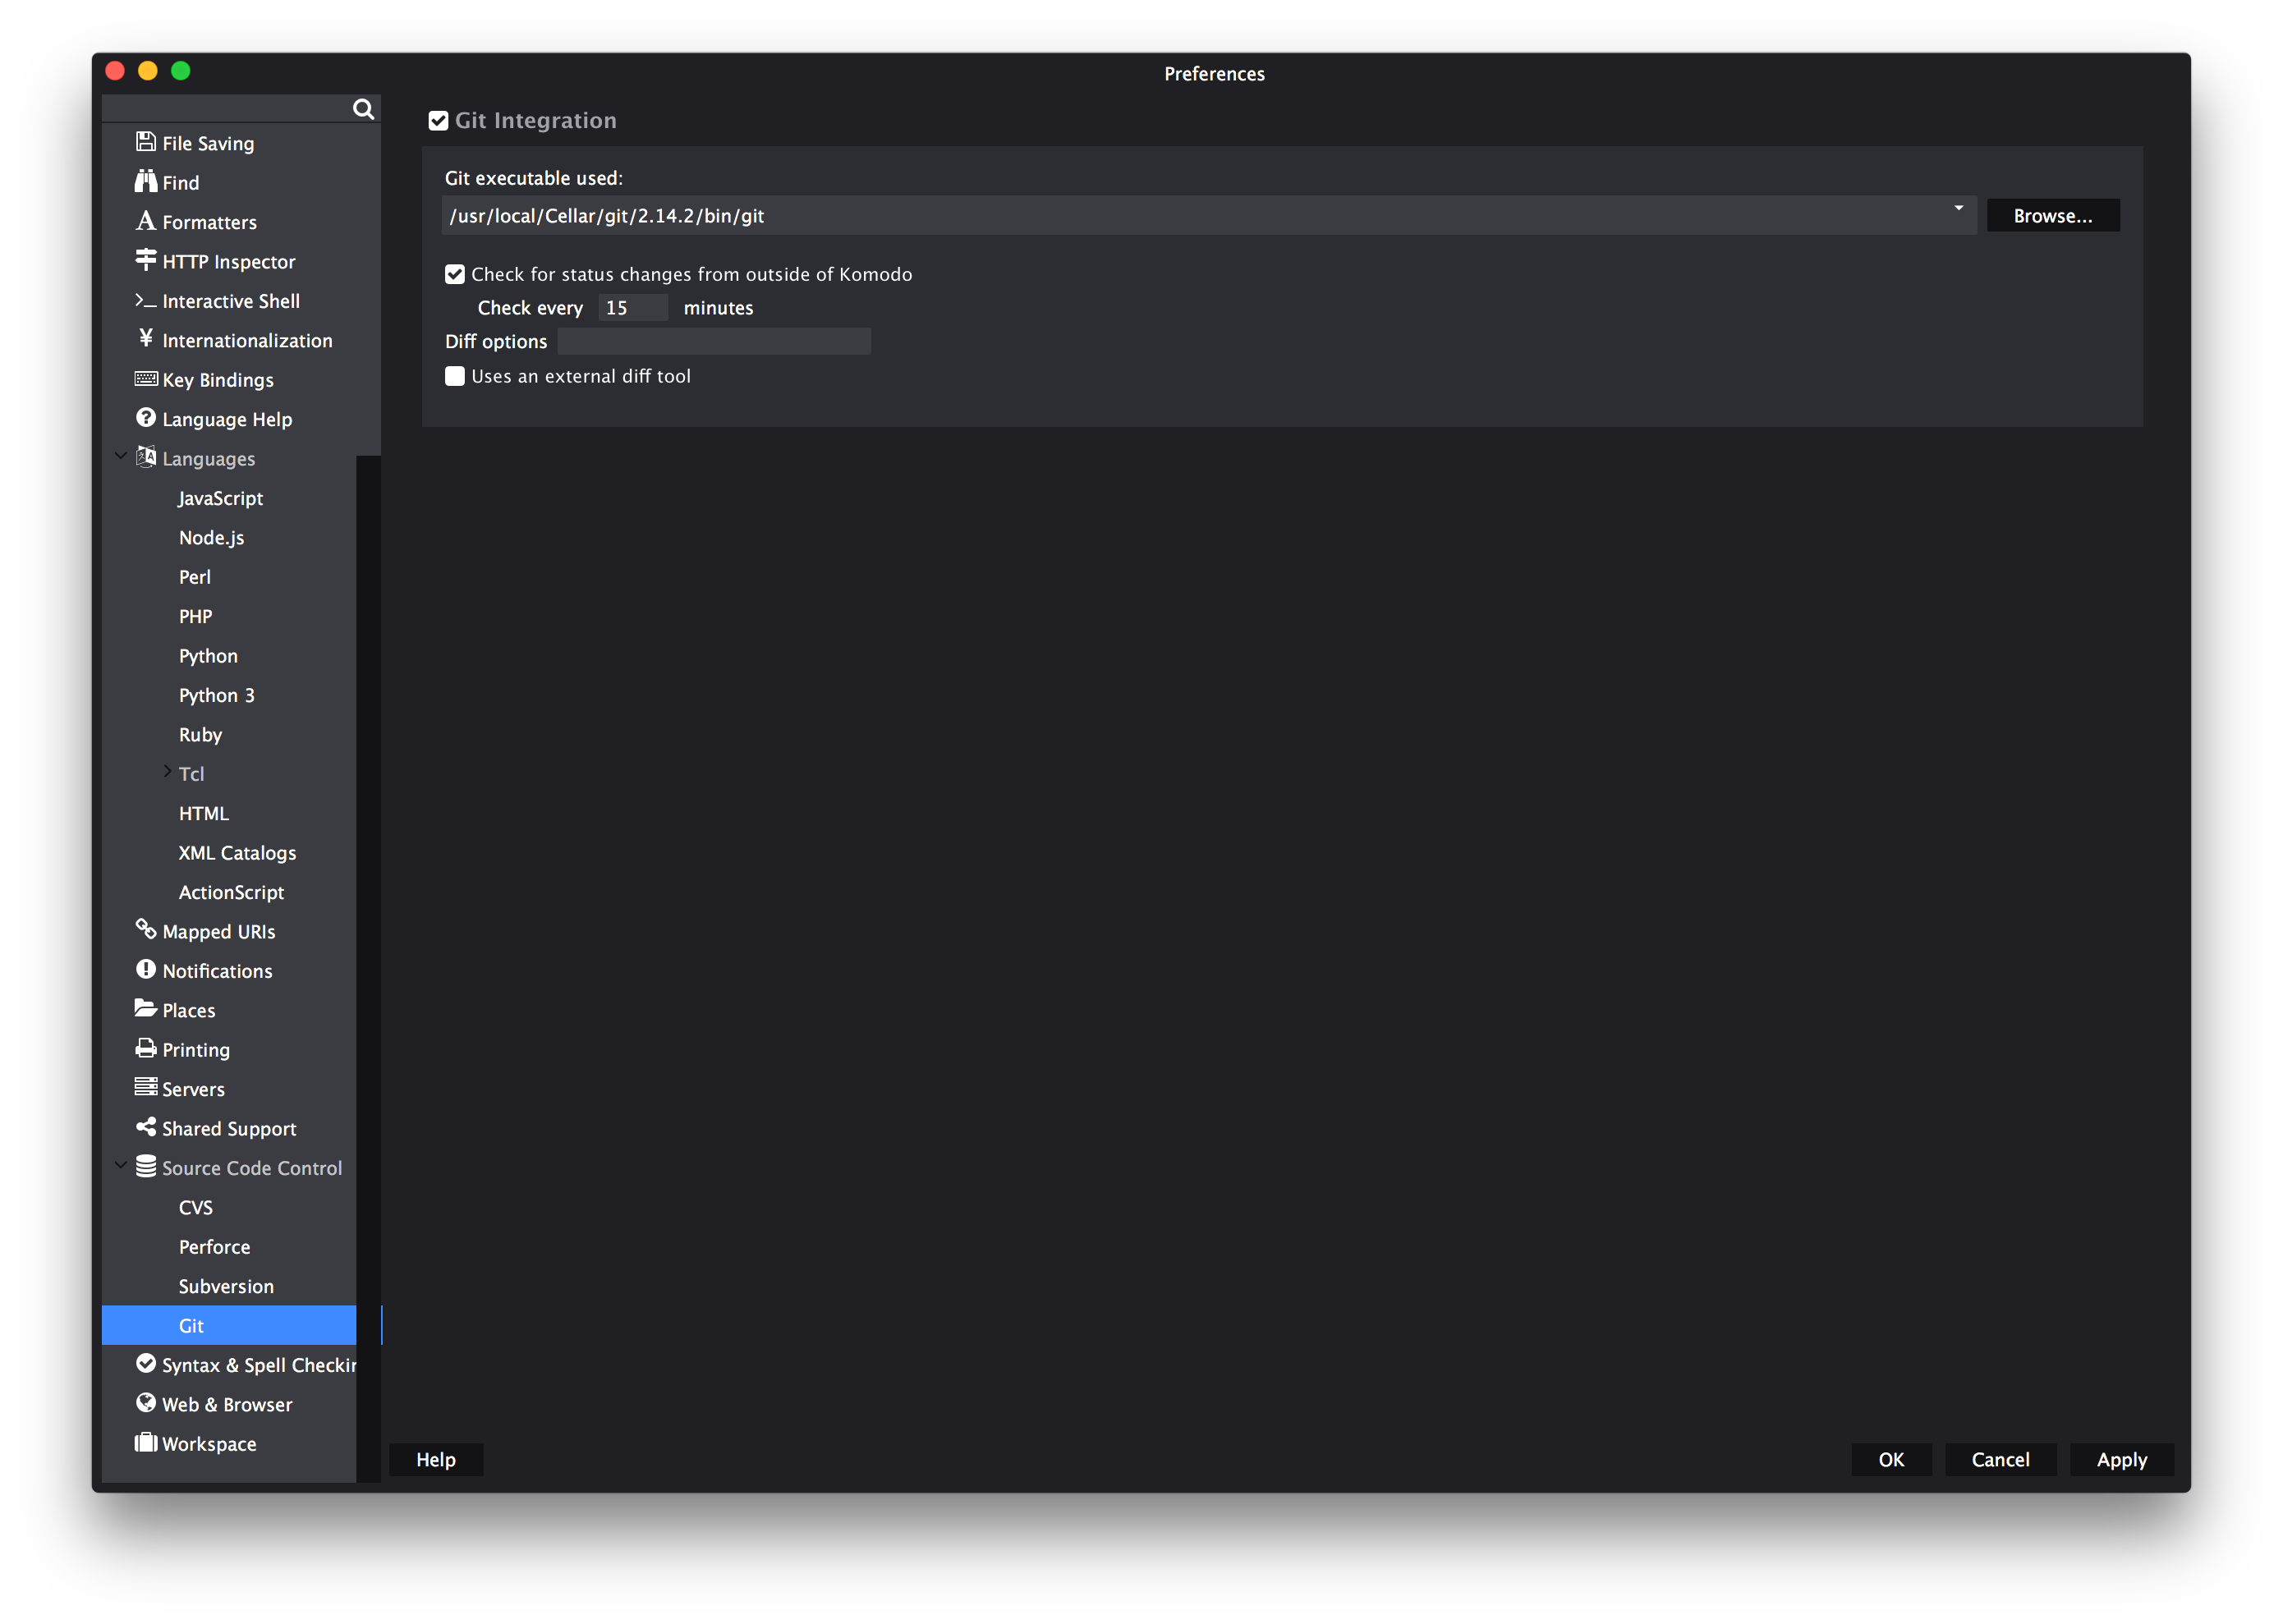Click the Notifications exclamation icon

tap(146, 970)
